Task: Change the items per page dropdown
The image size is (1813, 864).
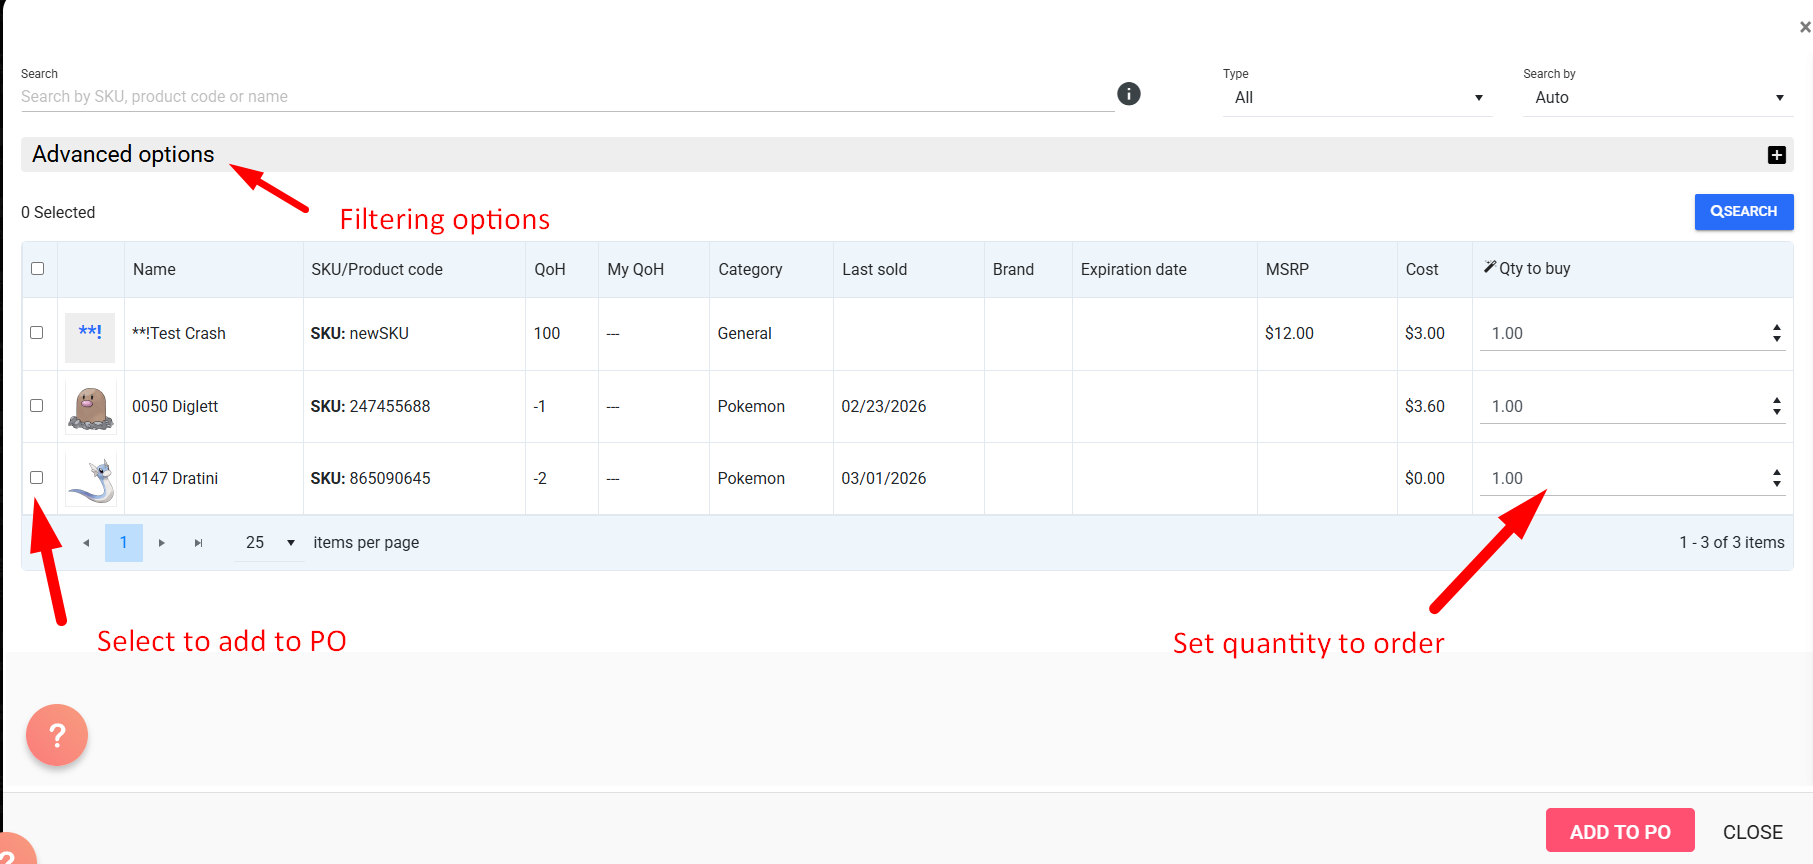Action: coord(270,543)
